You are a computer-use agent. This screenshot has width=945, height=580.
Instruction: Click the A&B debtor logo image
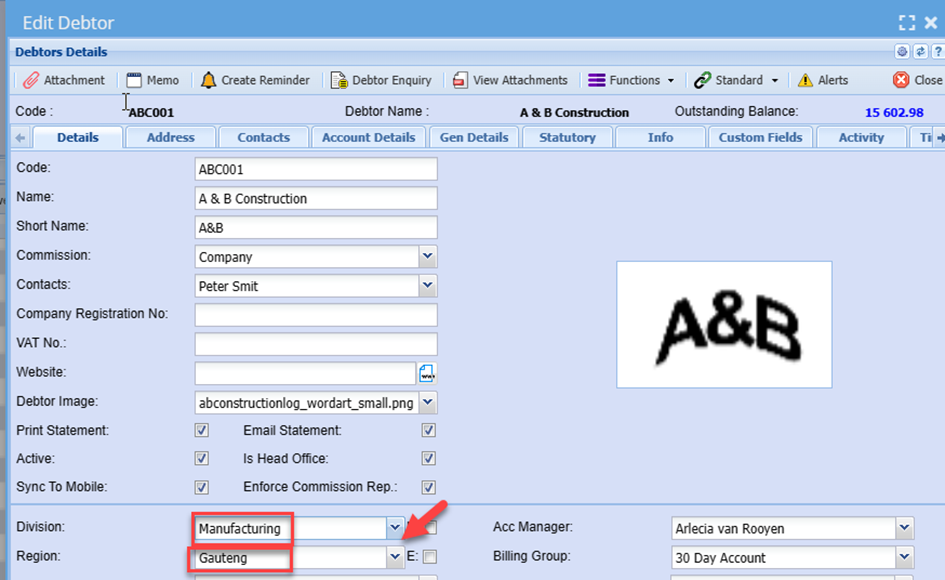coord(724,324)
